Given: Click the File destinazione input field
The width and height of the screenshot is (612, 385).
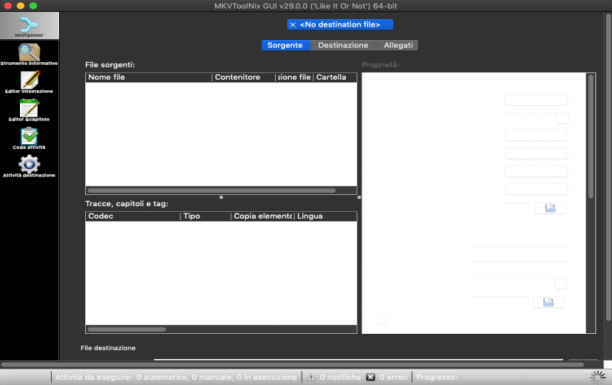Looking at the screenshot, I should point(358,358).
